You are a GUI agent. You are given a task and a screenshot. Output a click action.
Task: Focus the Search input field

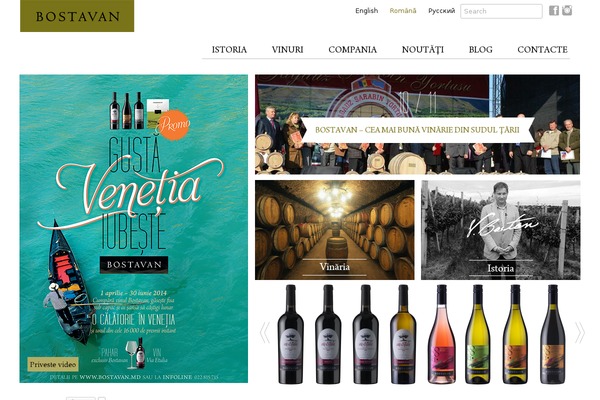tap(501, 11)
